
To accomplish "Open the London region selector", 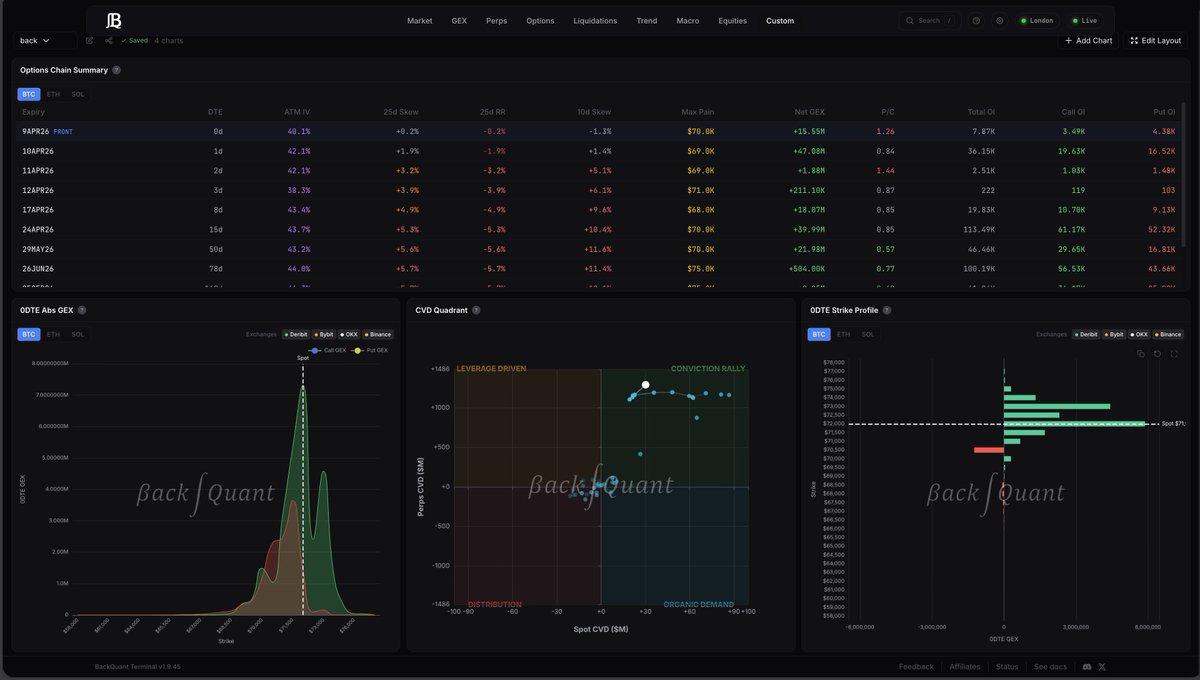I will [x=1037, y=20].
